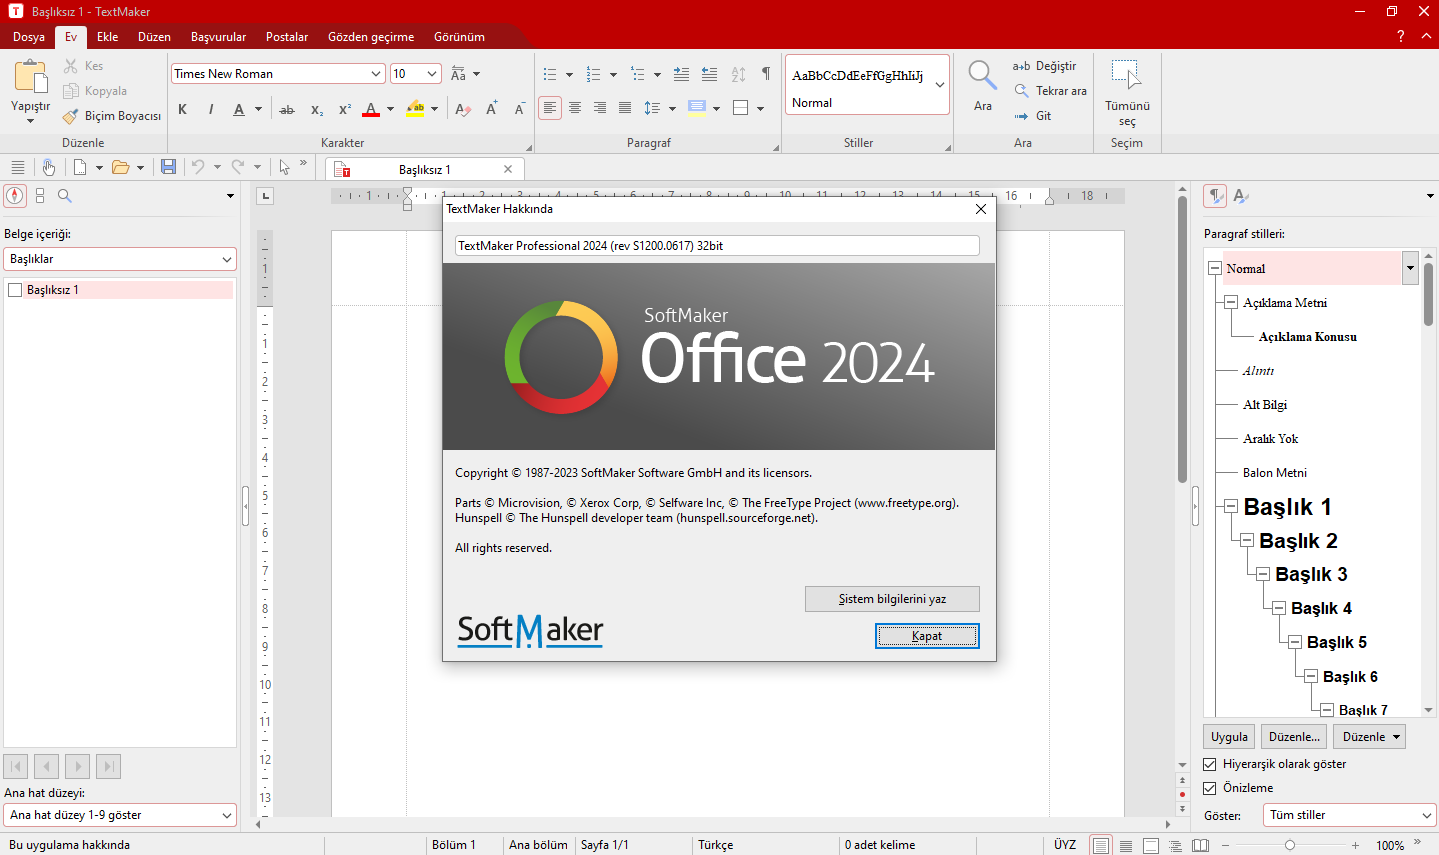Center the paragraph
Screen dimensions: 1439x855
tap(575, 108)
